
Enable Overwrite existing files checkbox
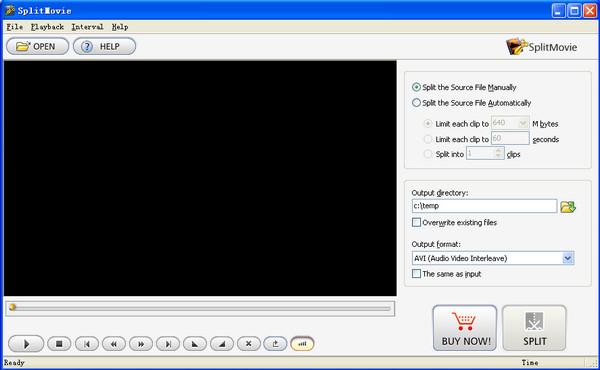click(x=416, y=222)
